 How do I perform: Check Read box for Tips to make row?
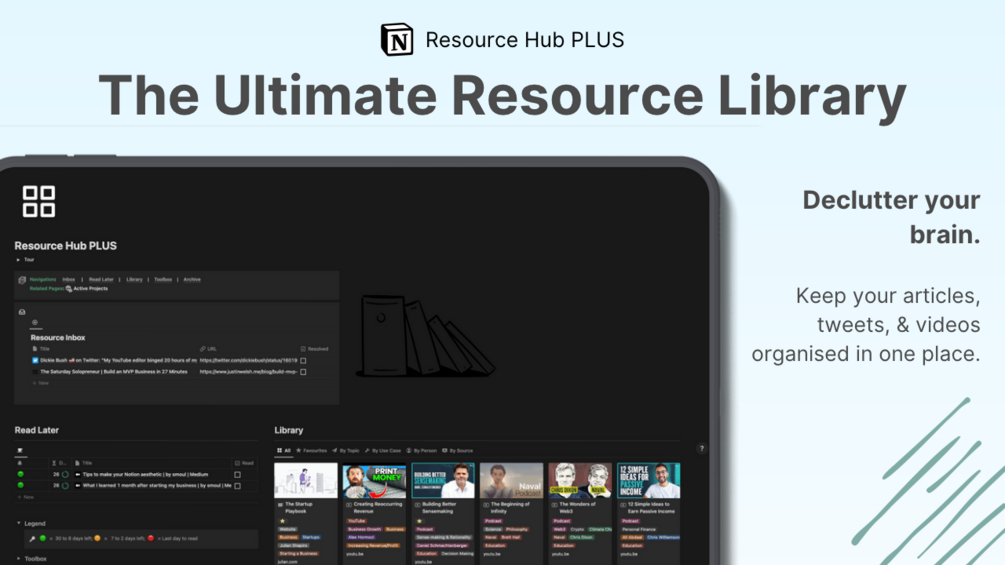point(238,475)
